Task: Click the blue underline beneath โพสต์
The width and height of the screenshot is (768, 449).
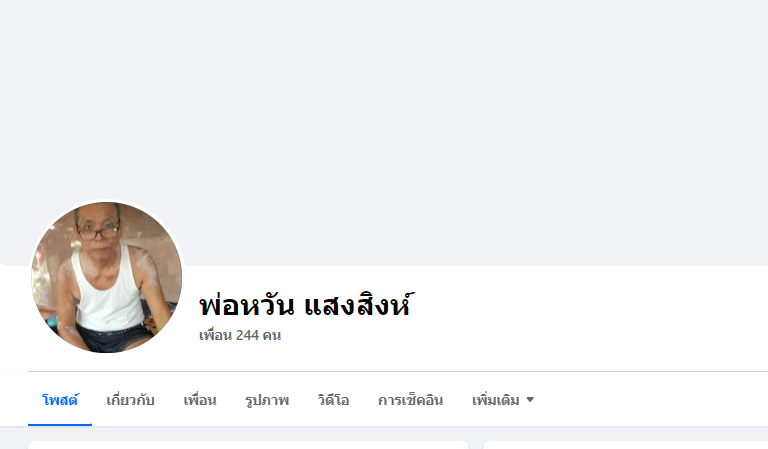Action: click(x=60, y=425)
